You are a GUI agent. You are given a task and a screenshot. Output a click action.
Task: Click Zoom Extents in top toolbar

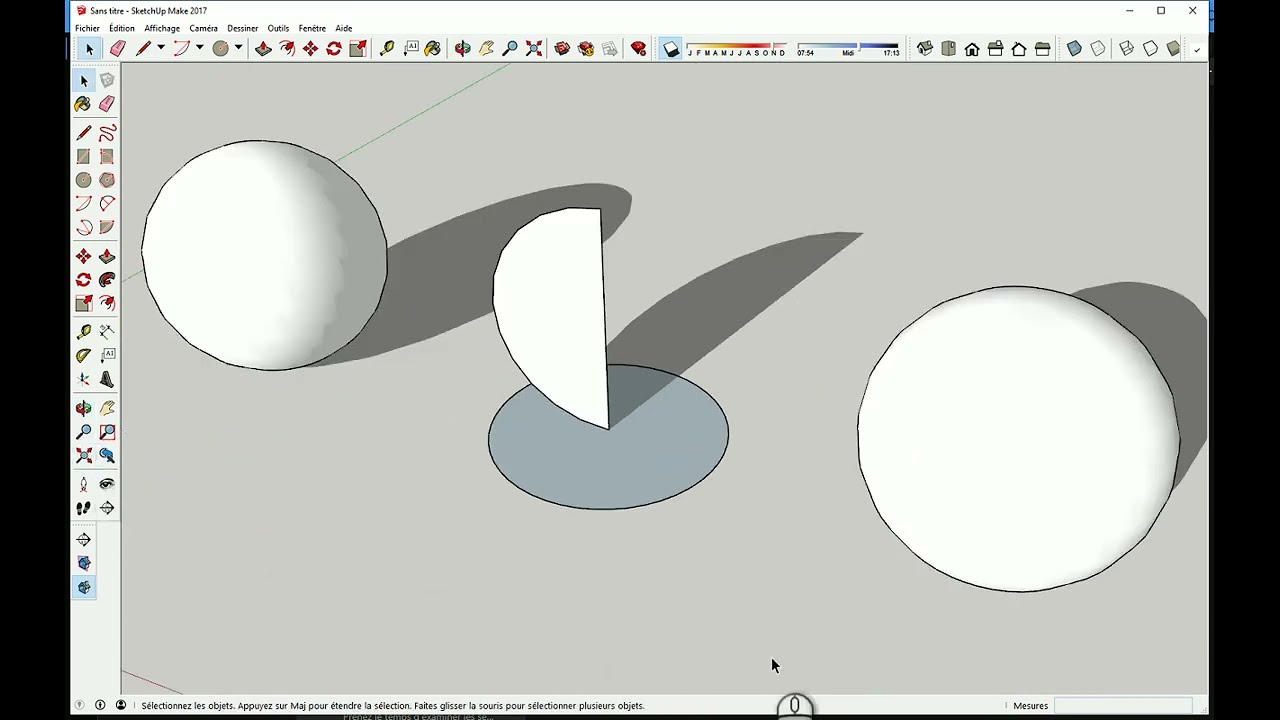[534, 49]
